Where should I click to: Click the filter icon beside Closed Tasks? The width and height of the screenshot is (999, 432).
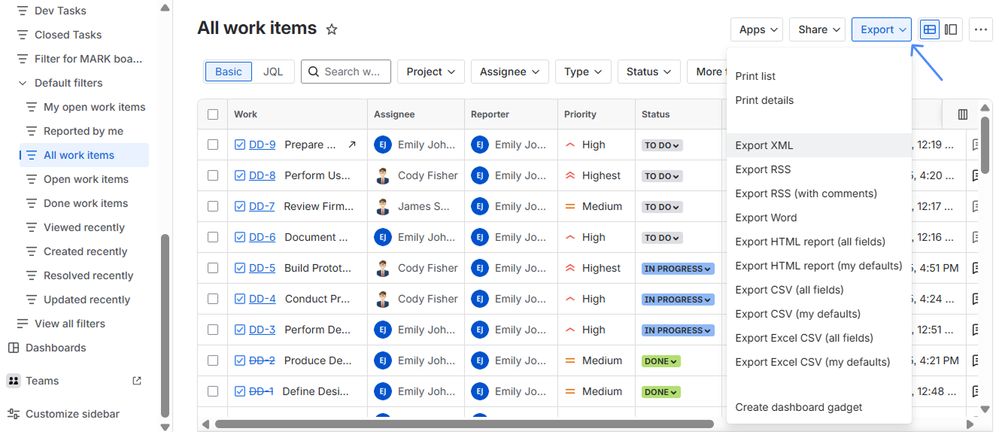(23, 35)
